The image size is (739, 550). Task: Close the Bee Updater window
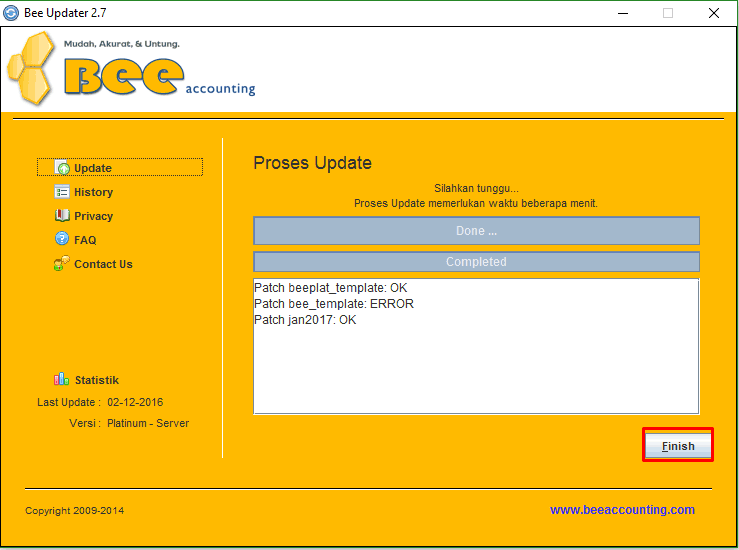coord(714,13)
